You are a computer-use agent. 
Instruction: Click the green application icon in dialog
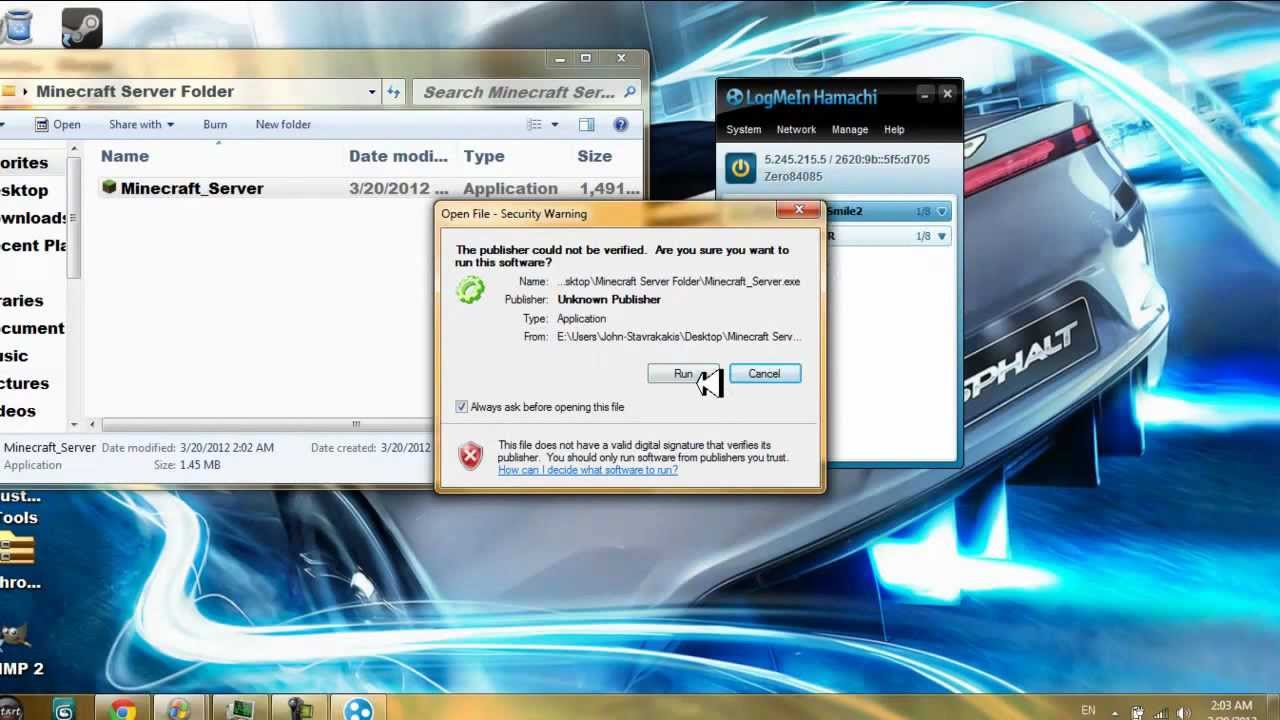(x=470, y=290)
